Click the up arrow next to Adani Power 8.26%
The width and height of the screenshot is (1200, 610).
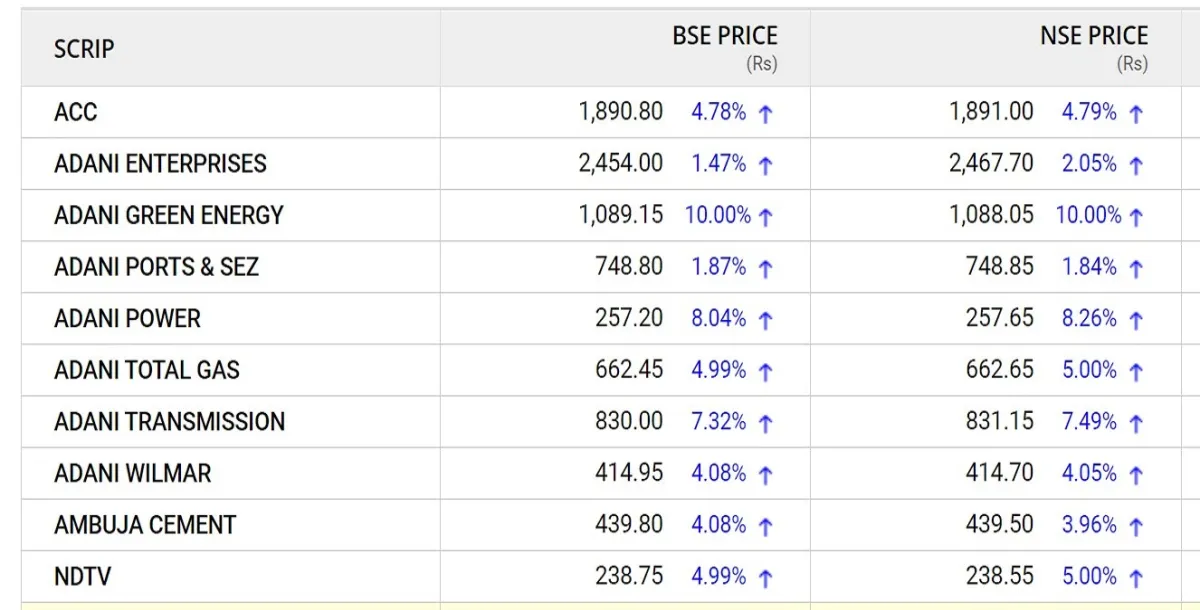coord(1136,320)
